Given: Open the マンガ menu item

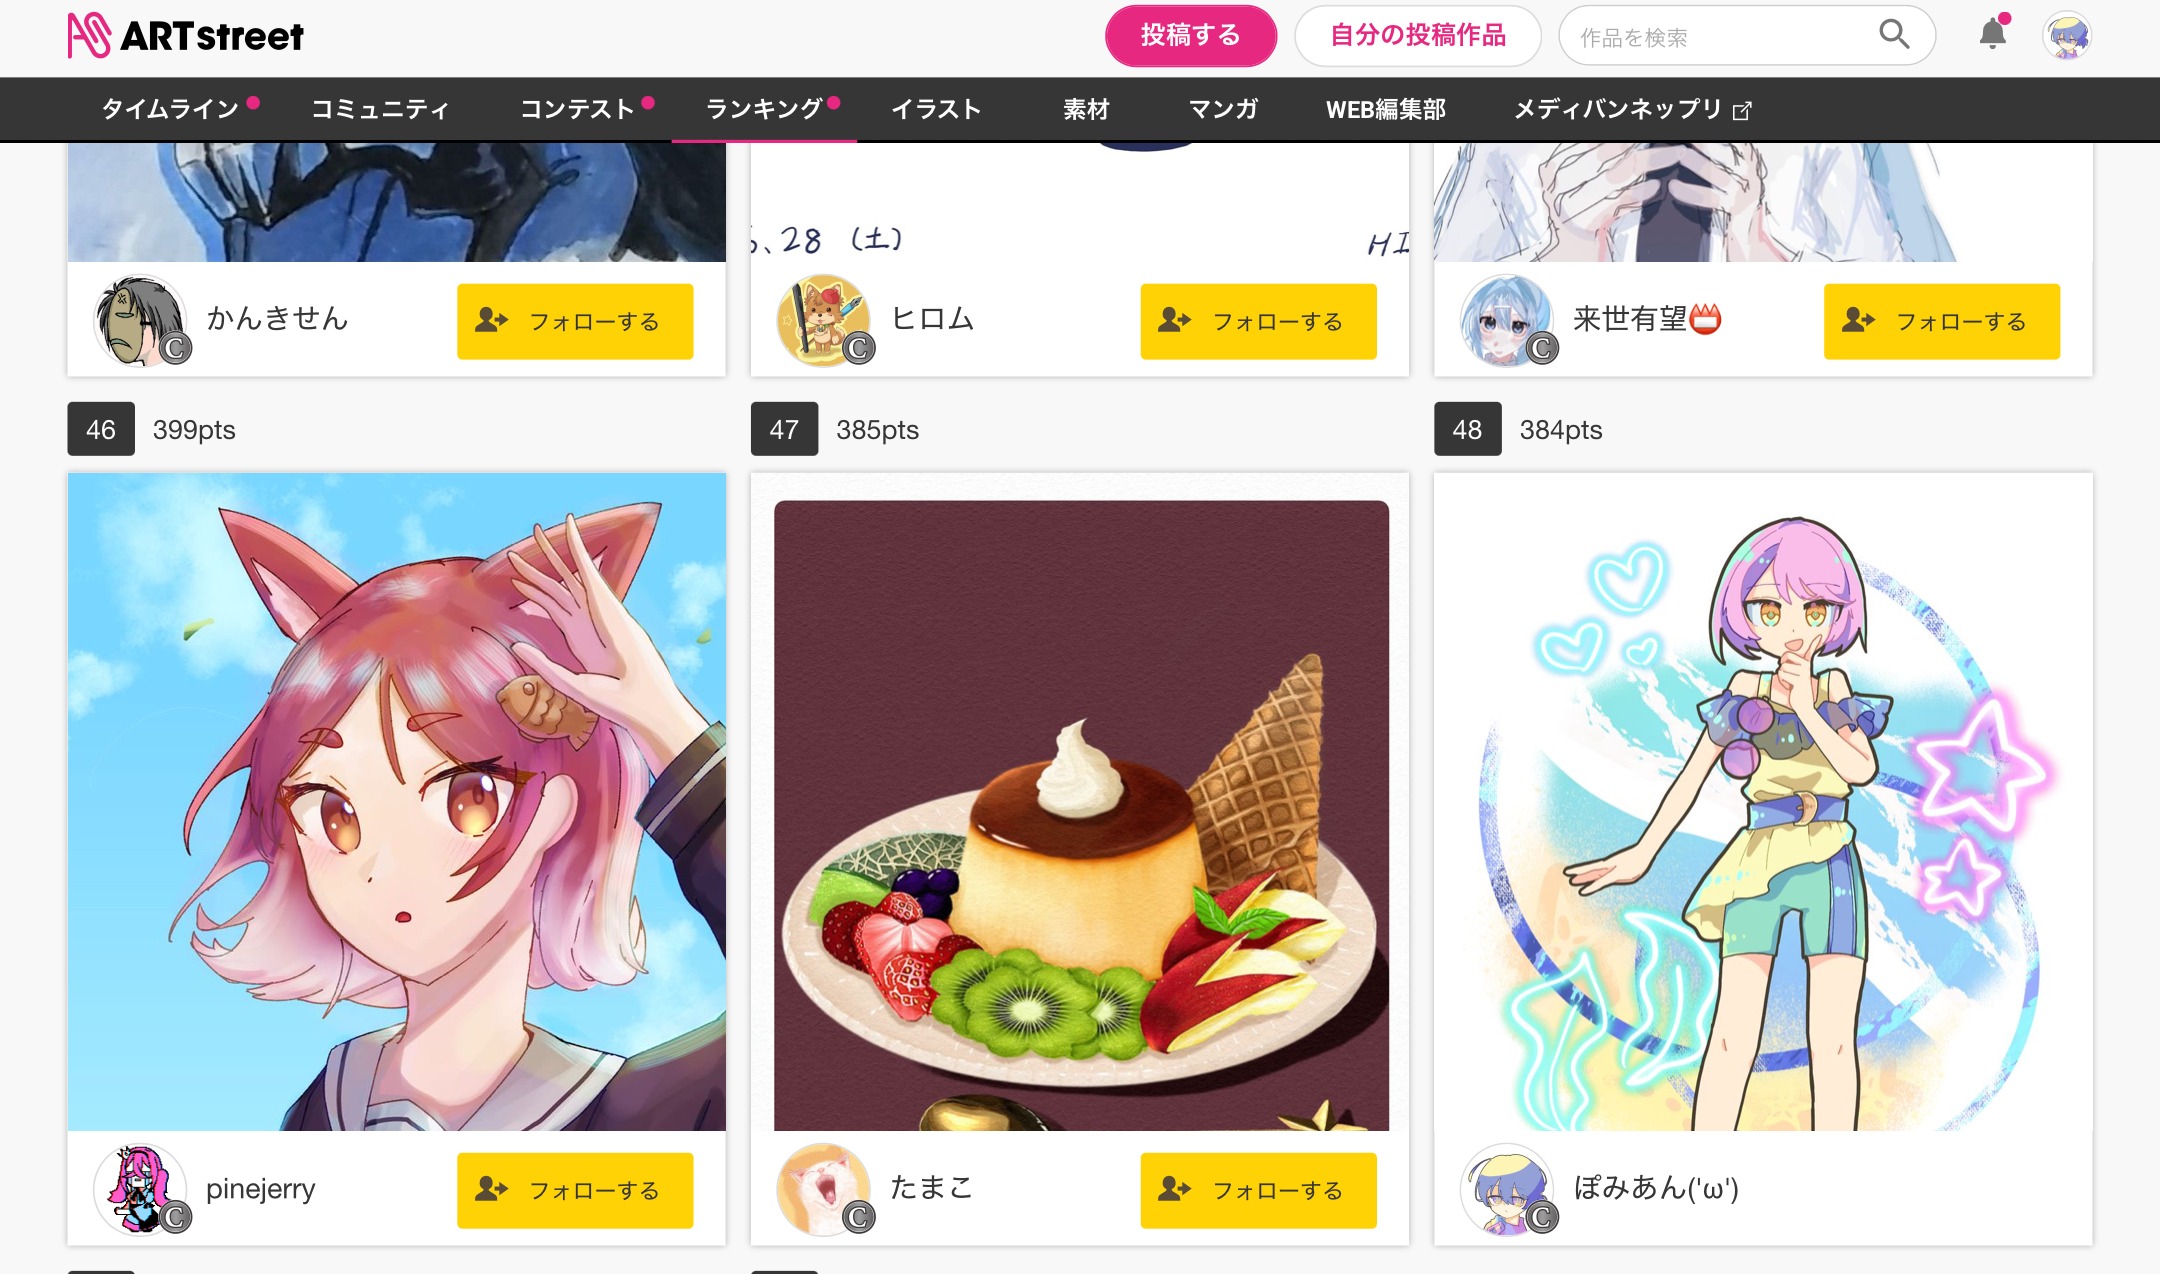Looking at the screenshot, I should (1222, 109).
